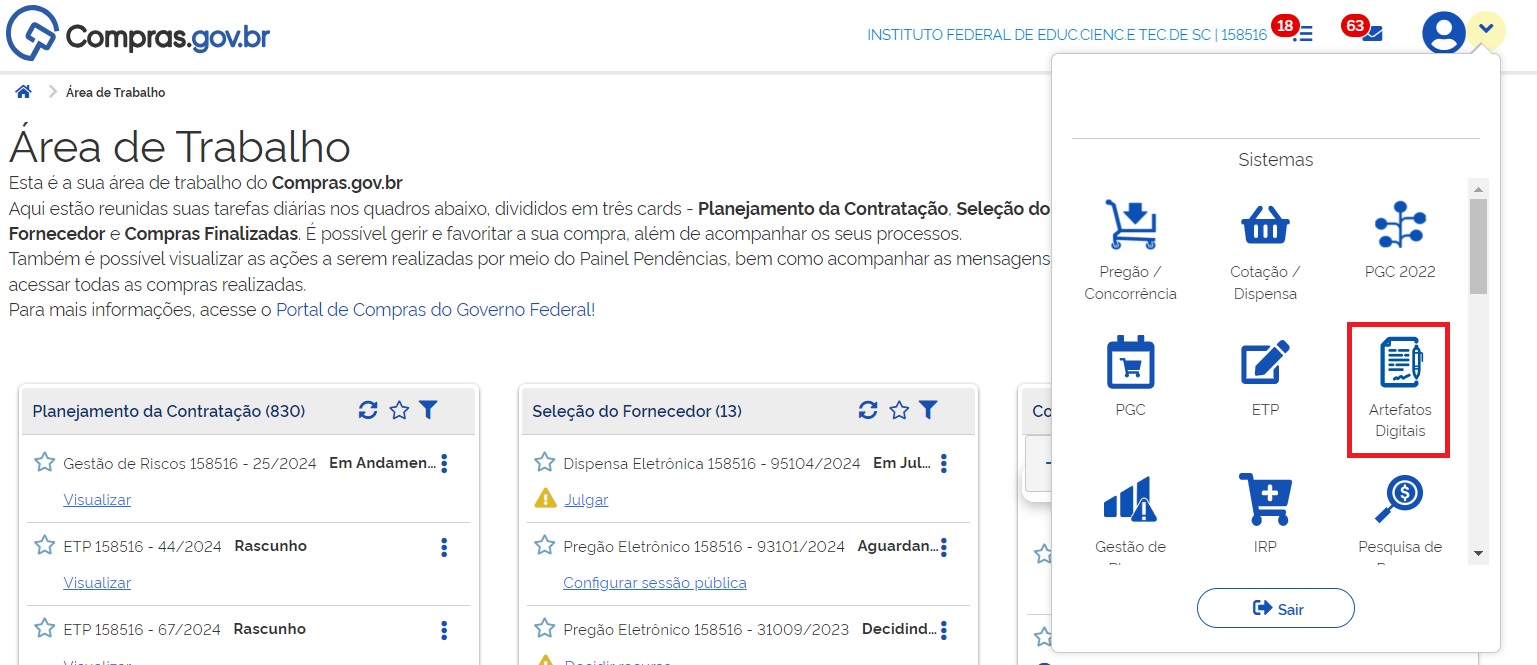Click the Sistemas panel scrollbar down arrow

[1478, 553]
